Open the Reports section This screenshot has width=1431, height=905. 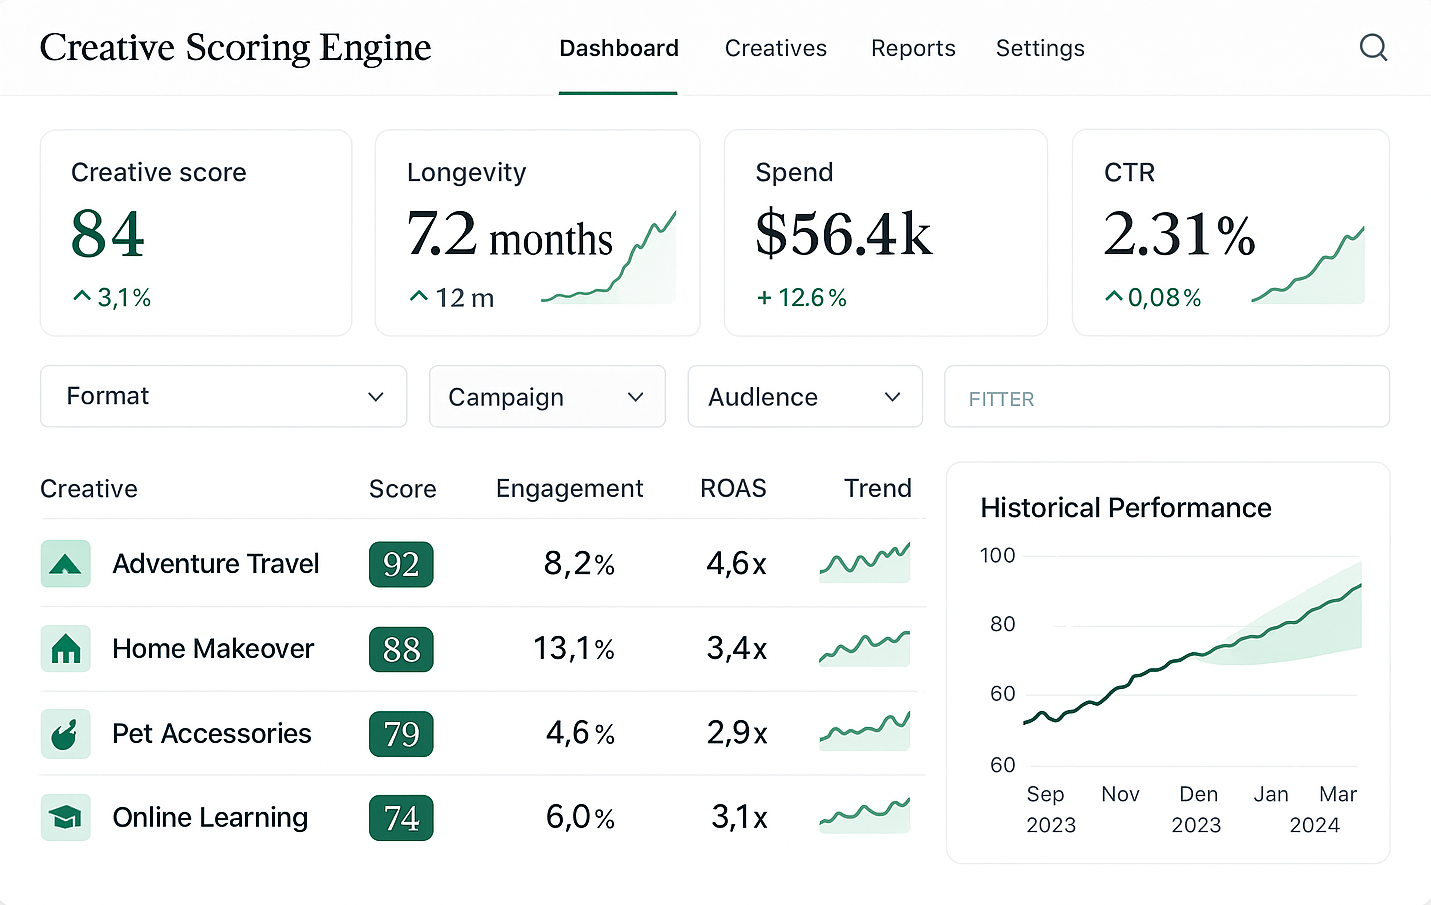point(913,48)
